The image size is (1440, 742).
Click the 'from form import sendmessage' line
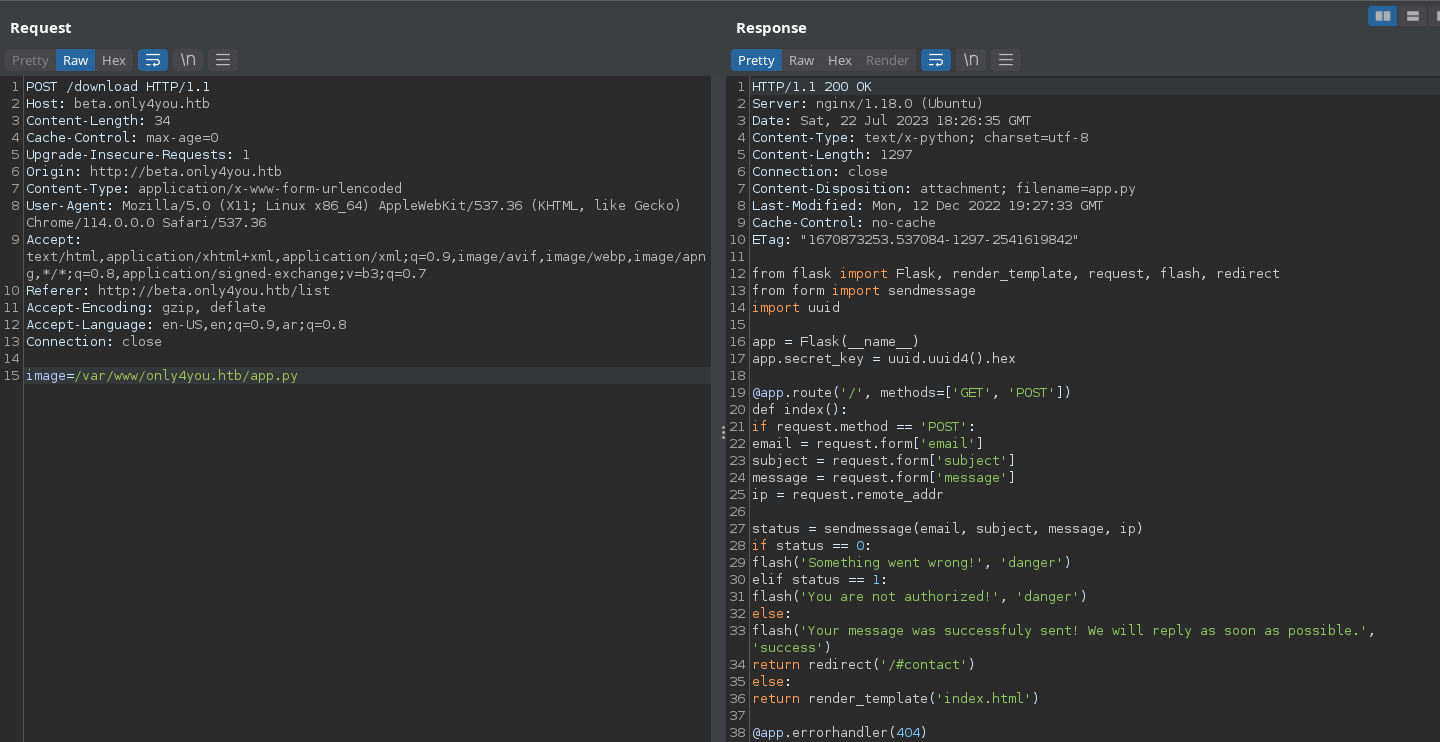[864, 291]
